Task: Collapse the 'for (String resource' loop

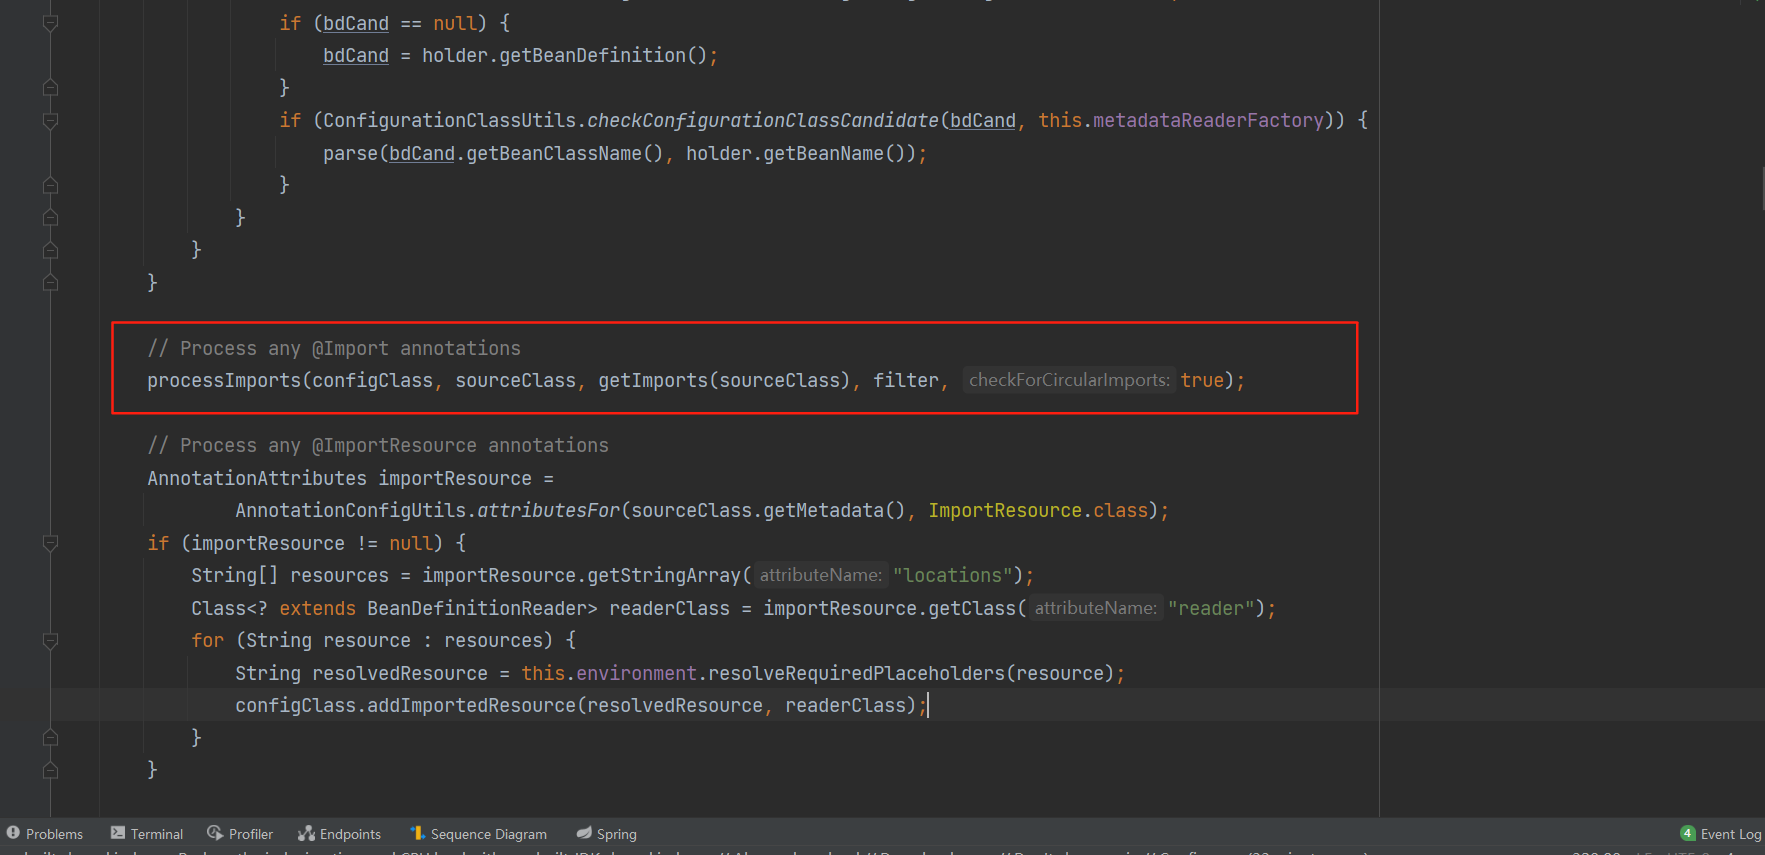Action: coord(50,641)
